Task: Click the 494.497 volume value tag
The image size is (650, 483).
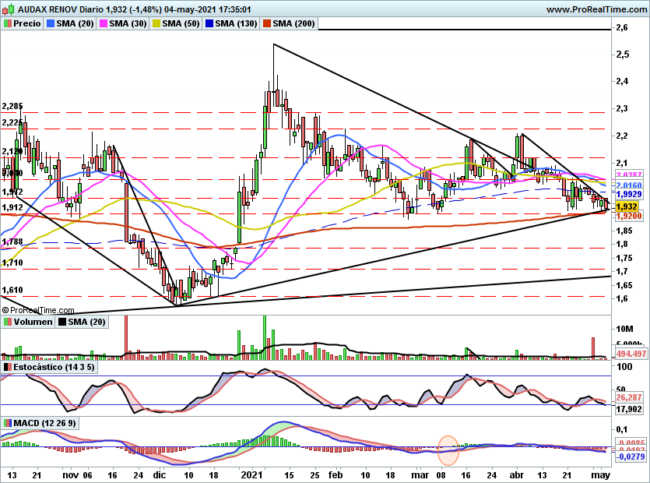Action: [x=631, y=354]
